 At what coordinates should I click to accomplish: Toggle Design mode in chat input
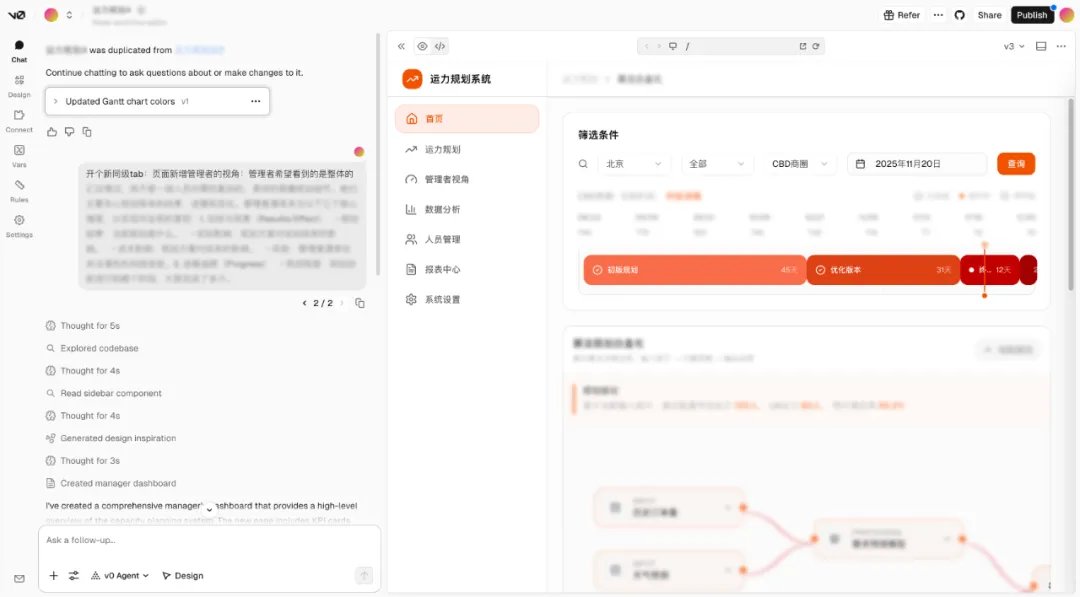[x=182, y=576]
